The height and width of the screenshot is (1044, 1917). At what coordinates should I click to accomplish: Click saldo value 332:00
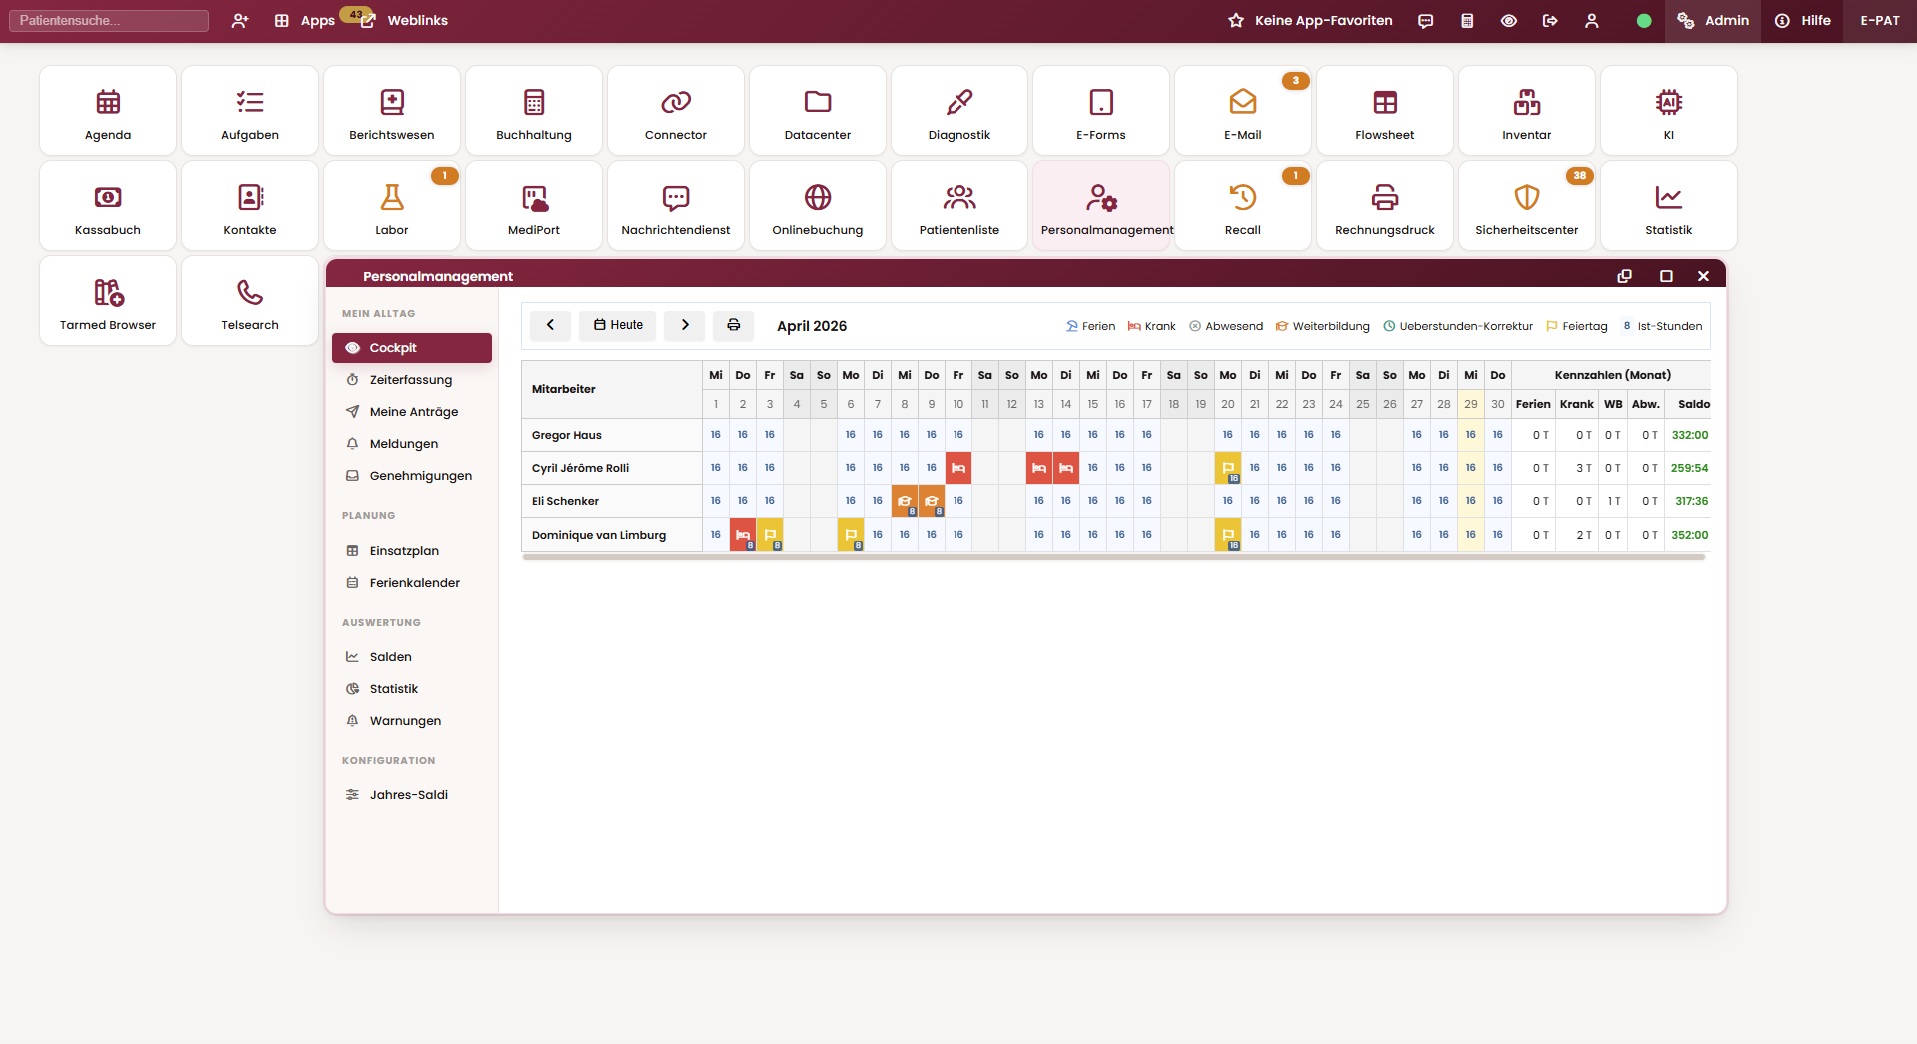pyautogui.click(x=1690, y=435)
